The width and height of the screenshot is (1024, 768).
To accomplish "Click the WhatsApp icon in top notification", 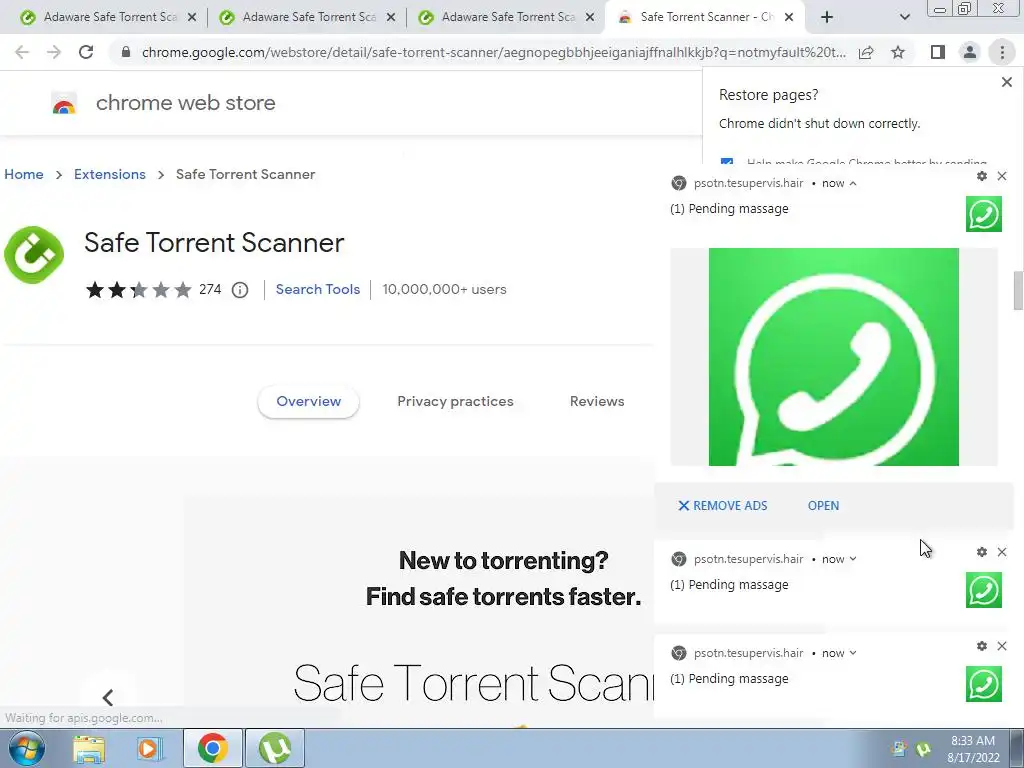I will [984, 214].
